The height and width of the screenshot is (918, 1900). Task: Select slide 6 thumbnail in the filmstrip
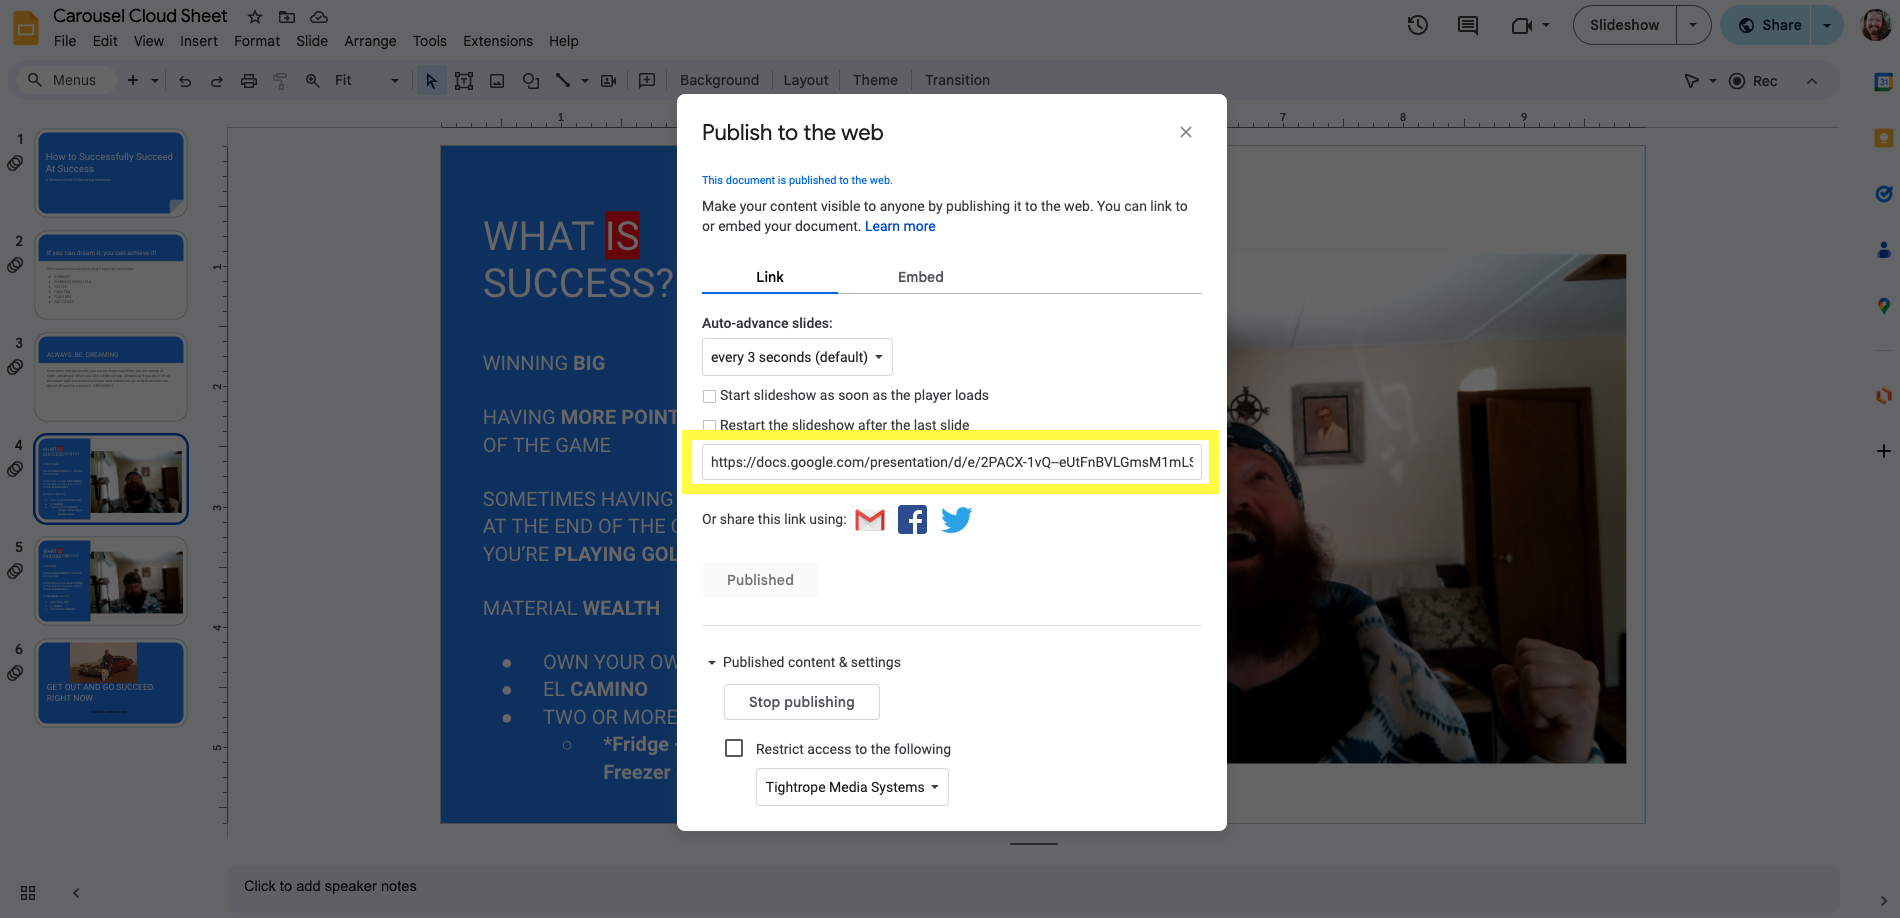click(110, 683)
